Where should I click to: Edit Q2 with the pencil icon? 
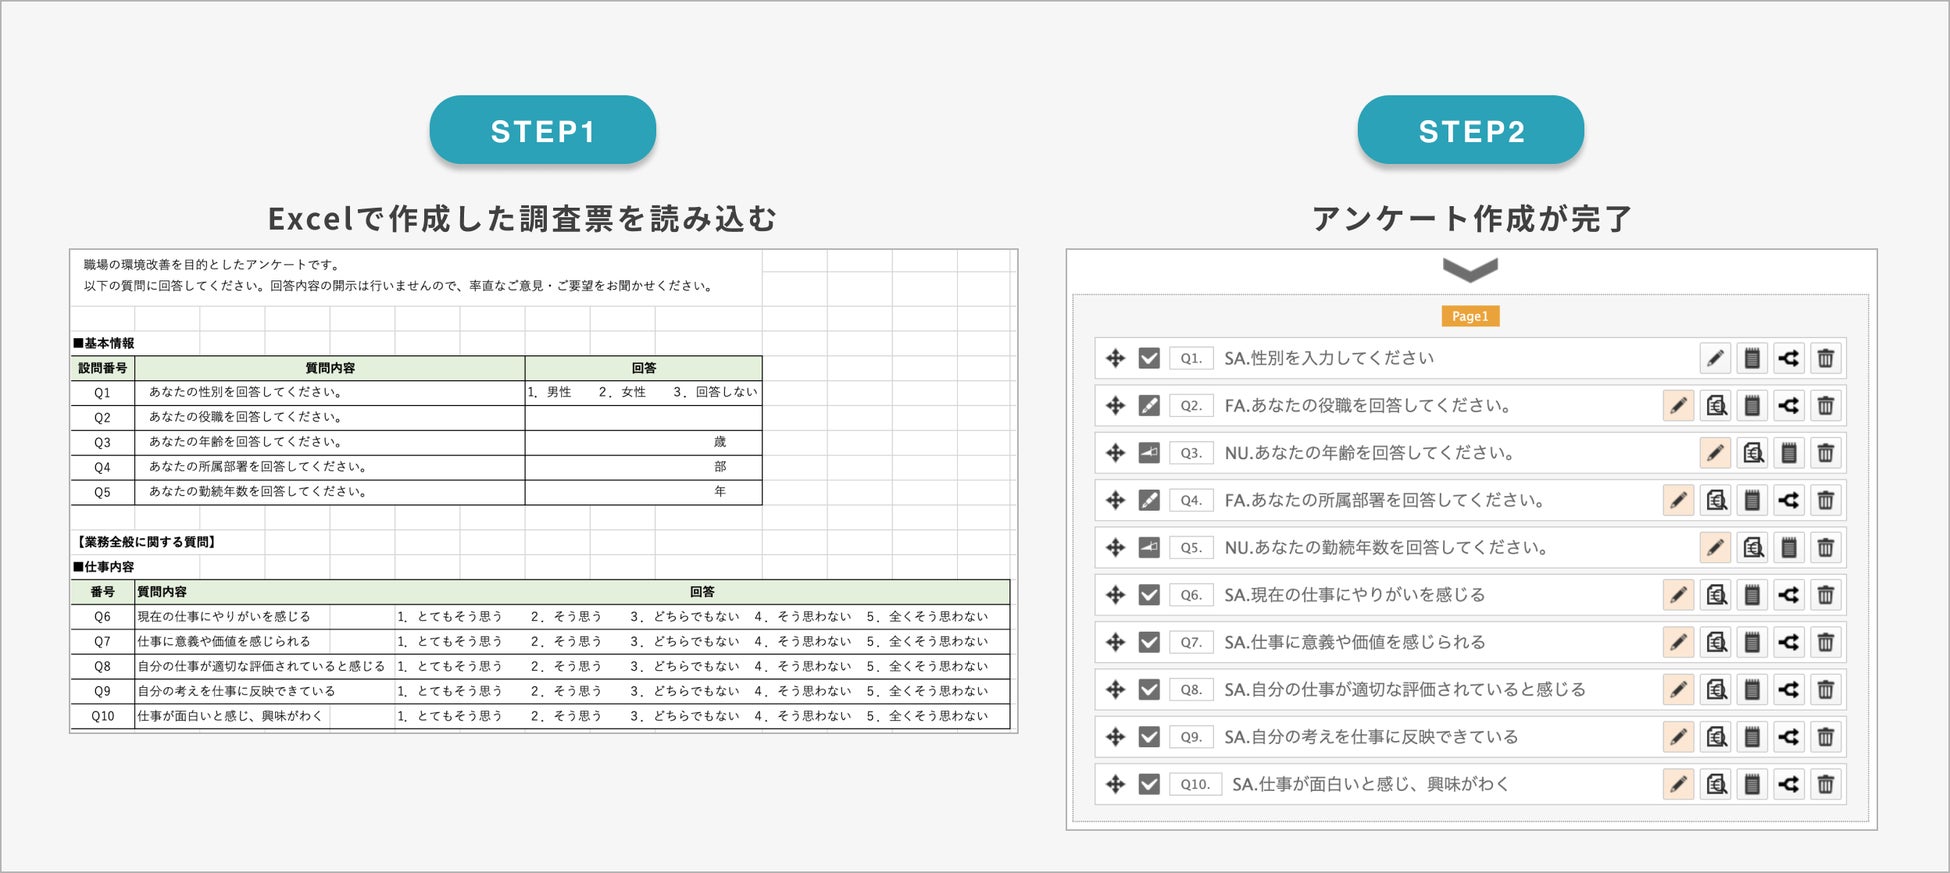1679,405
